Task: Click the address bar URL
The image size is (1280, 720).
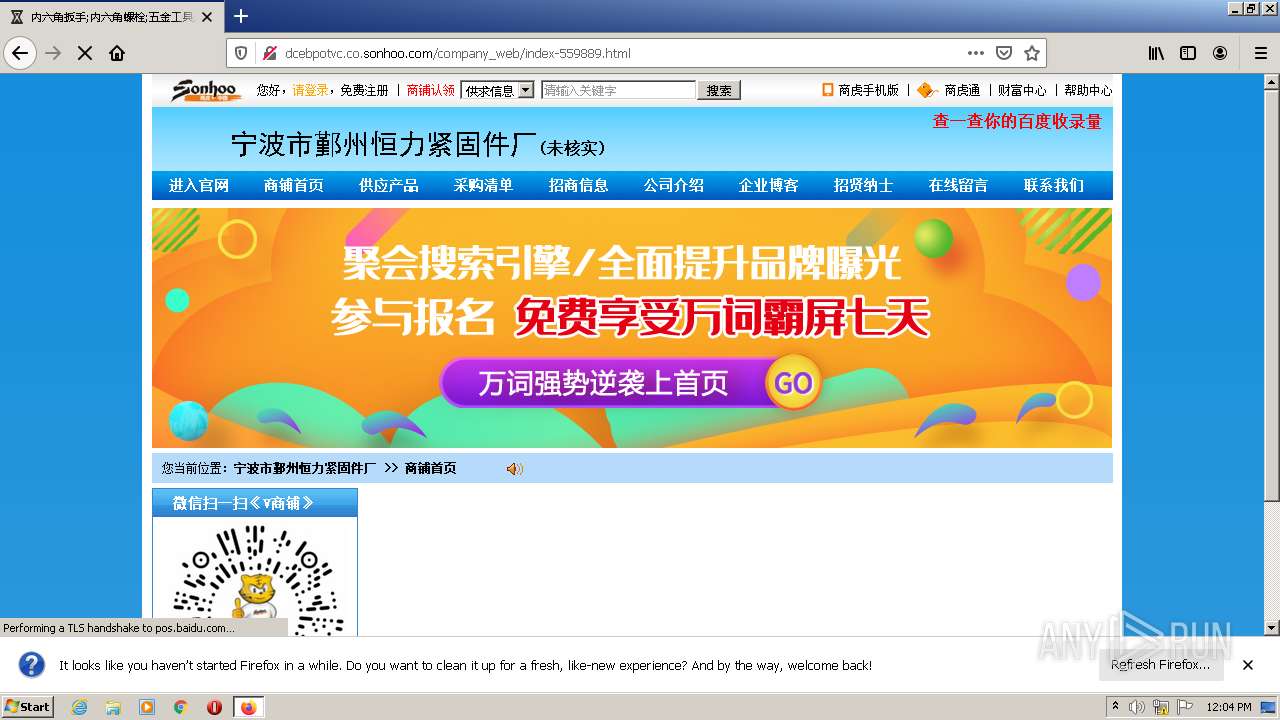Action: click(458, 53)
